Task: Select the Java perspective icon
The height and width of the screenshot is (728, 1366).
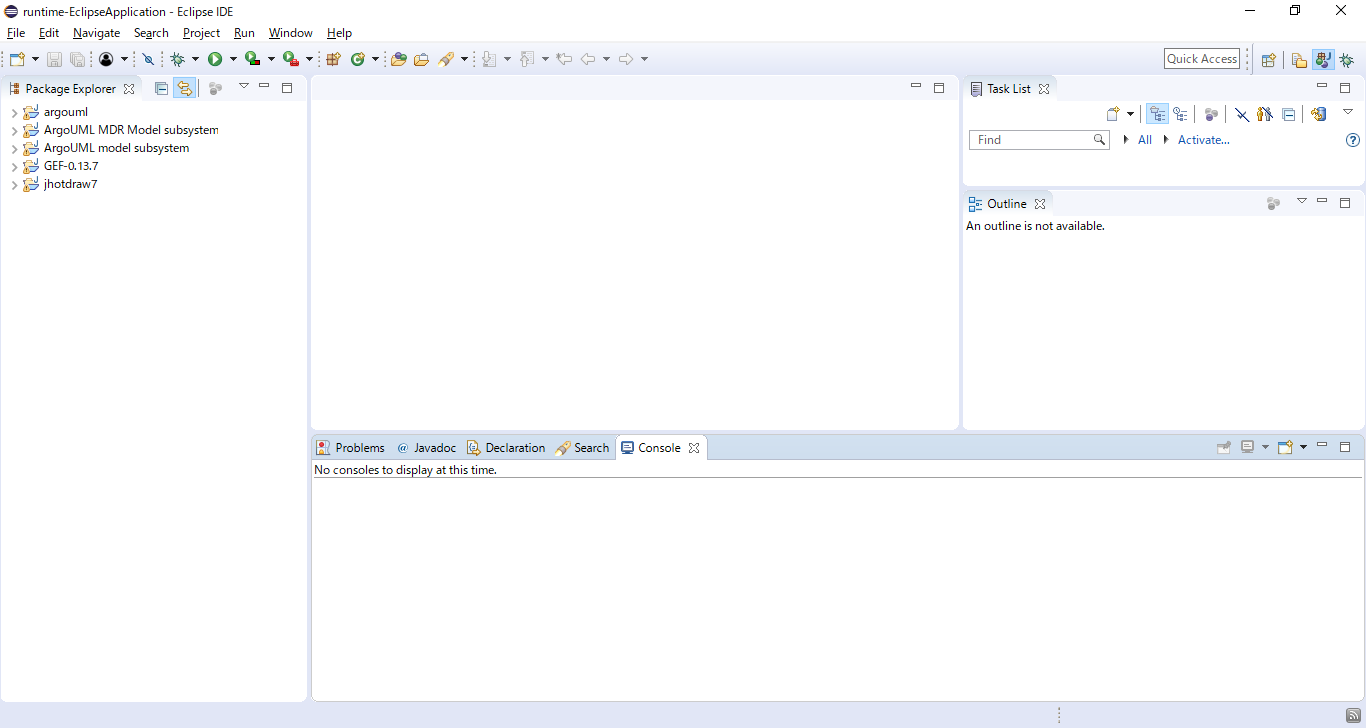Action: pos(1323,60)
